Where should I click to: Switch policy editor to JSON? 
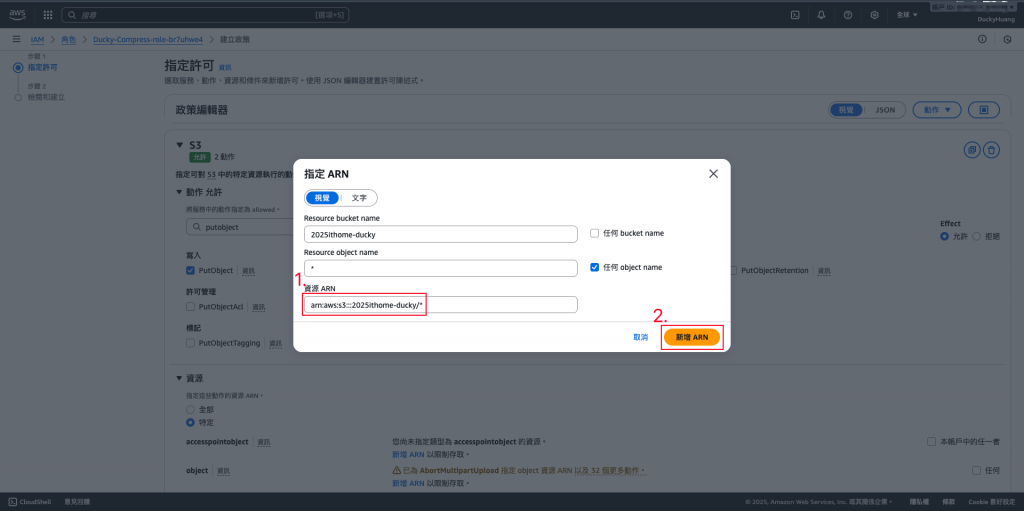click(885, 110)
